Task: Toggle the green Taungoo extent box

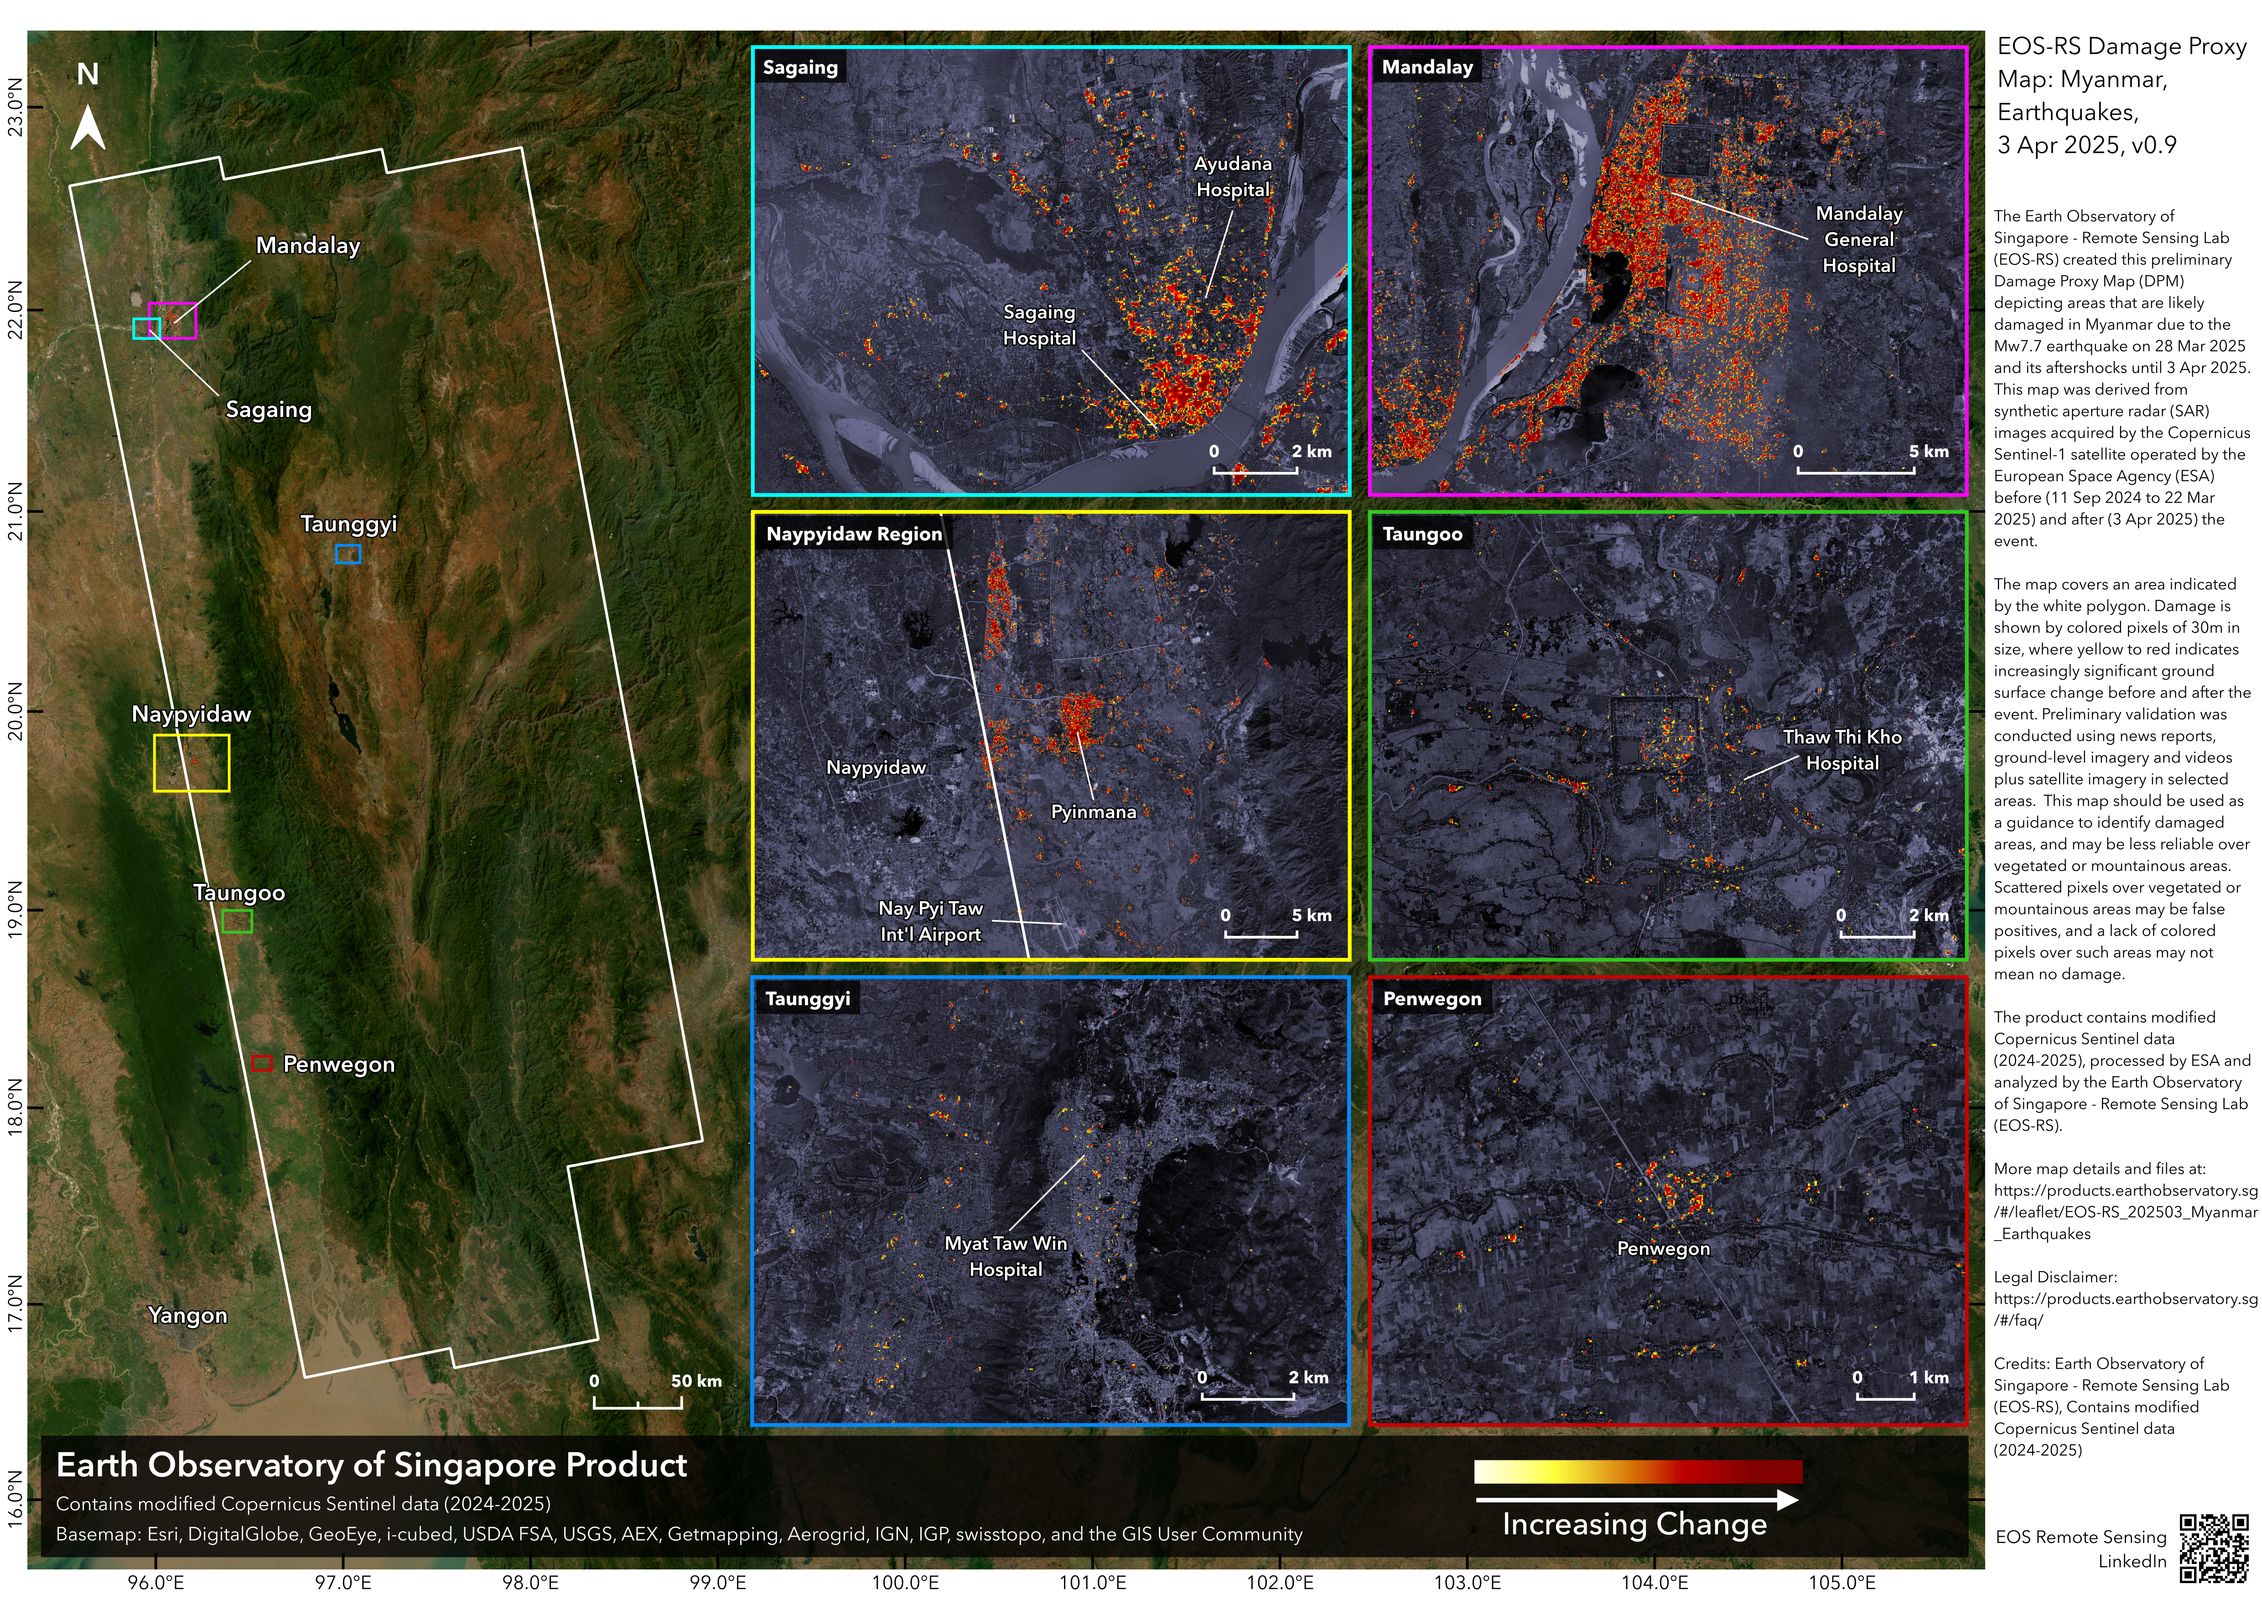Action: (x=237, y=922)
